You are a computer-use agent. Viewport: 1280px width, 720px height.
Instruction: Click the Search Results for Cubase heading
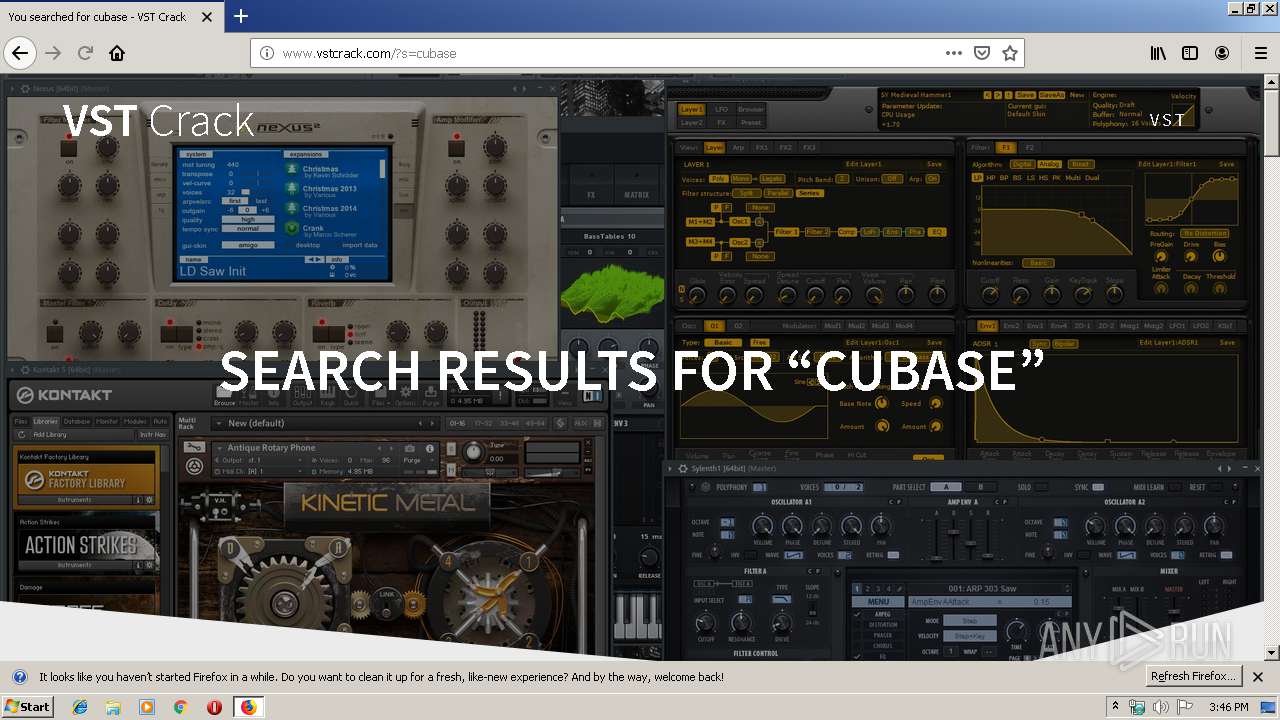click(x=632, y=371)
